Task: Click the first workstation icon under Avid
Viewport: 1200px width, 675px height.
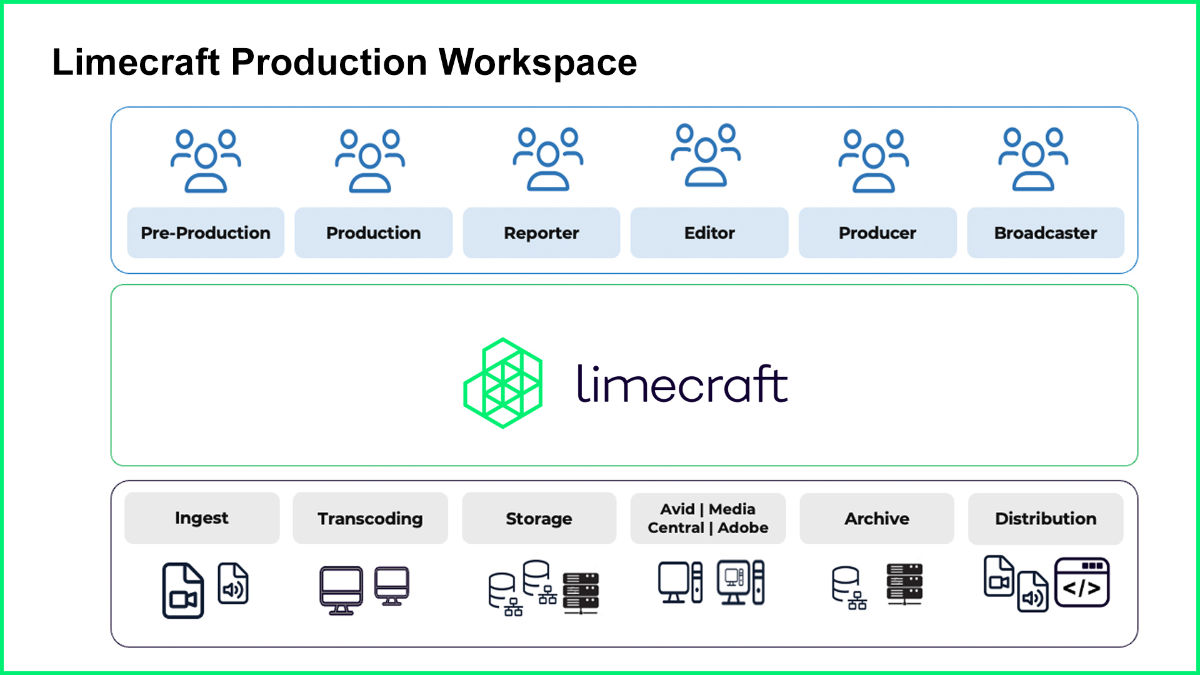Action: click(680, 582)
